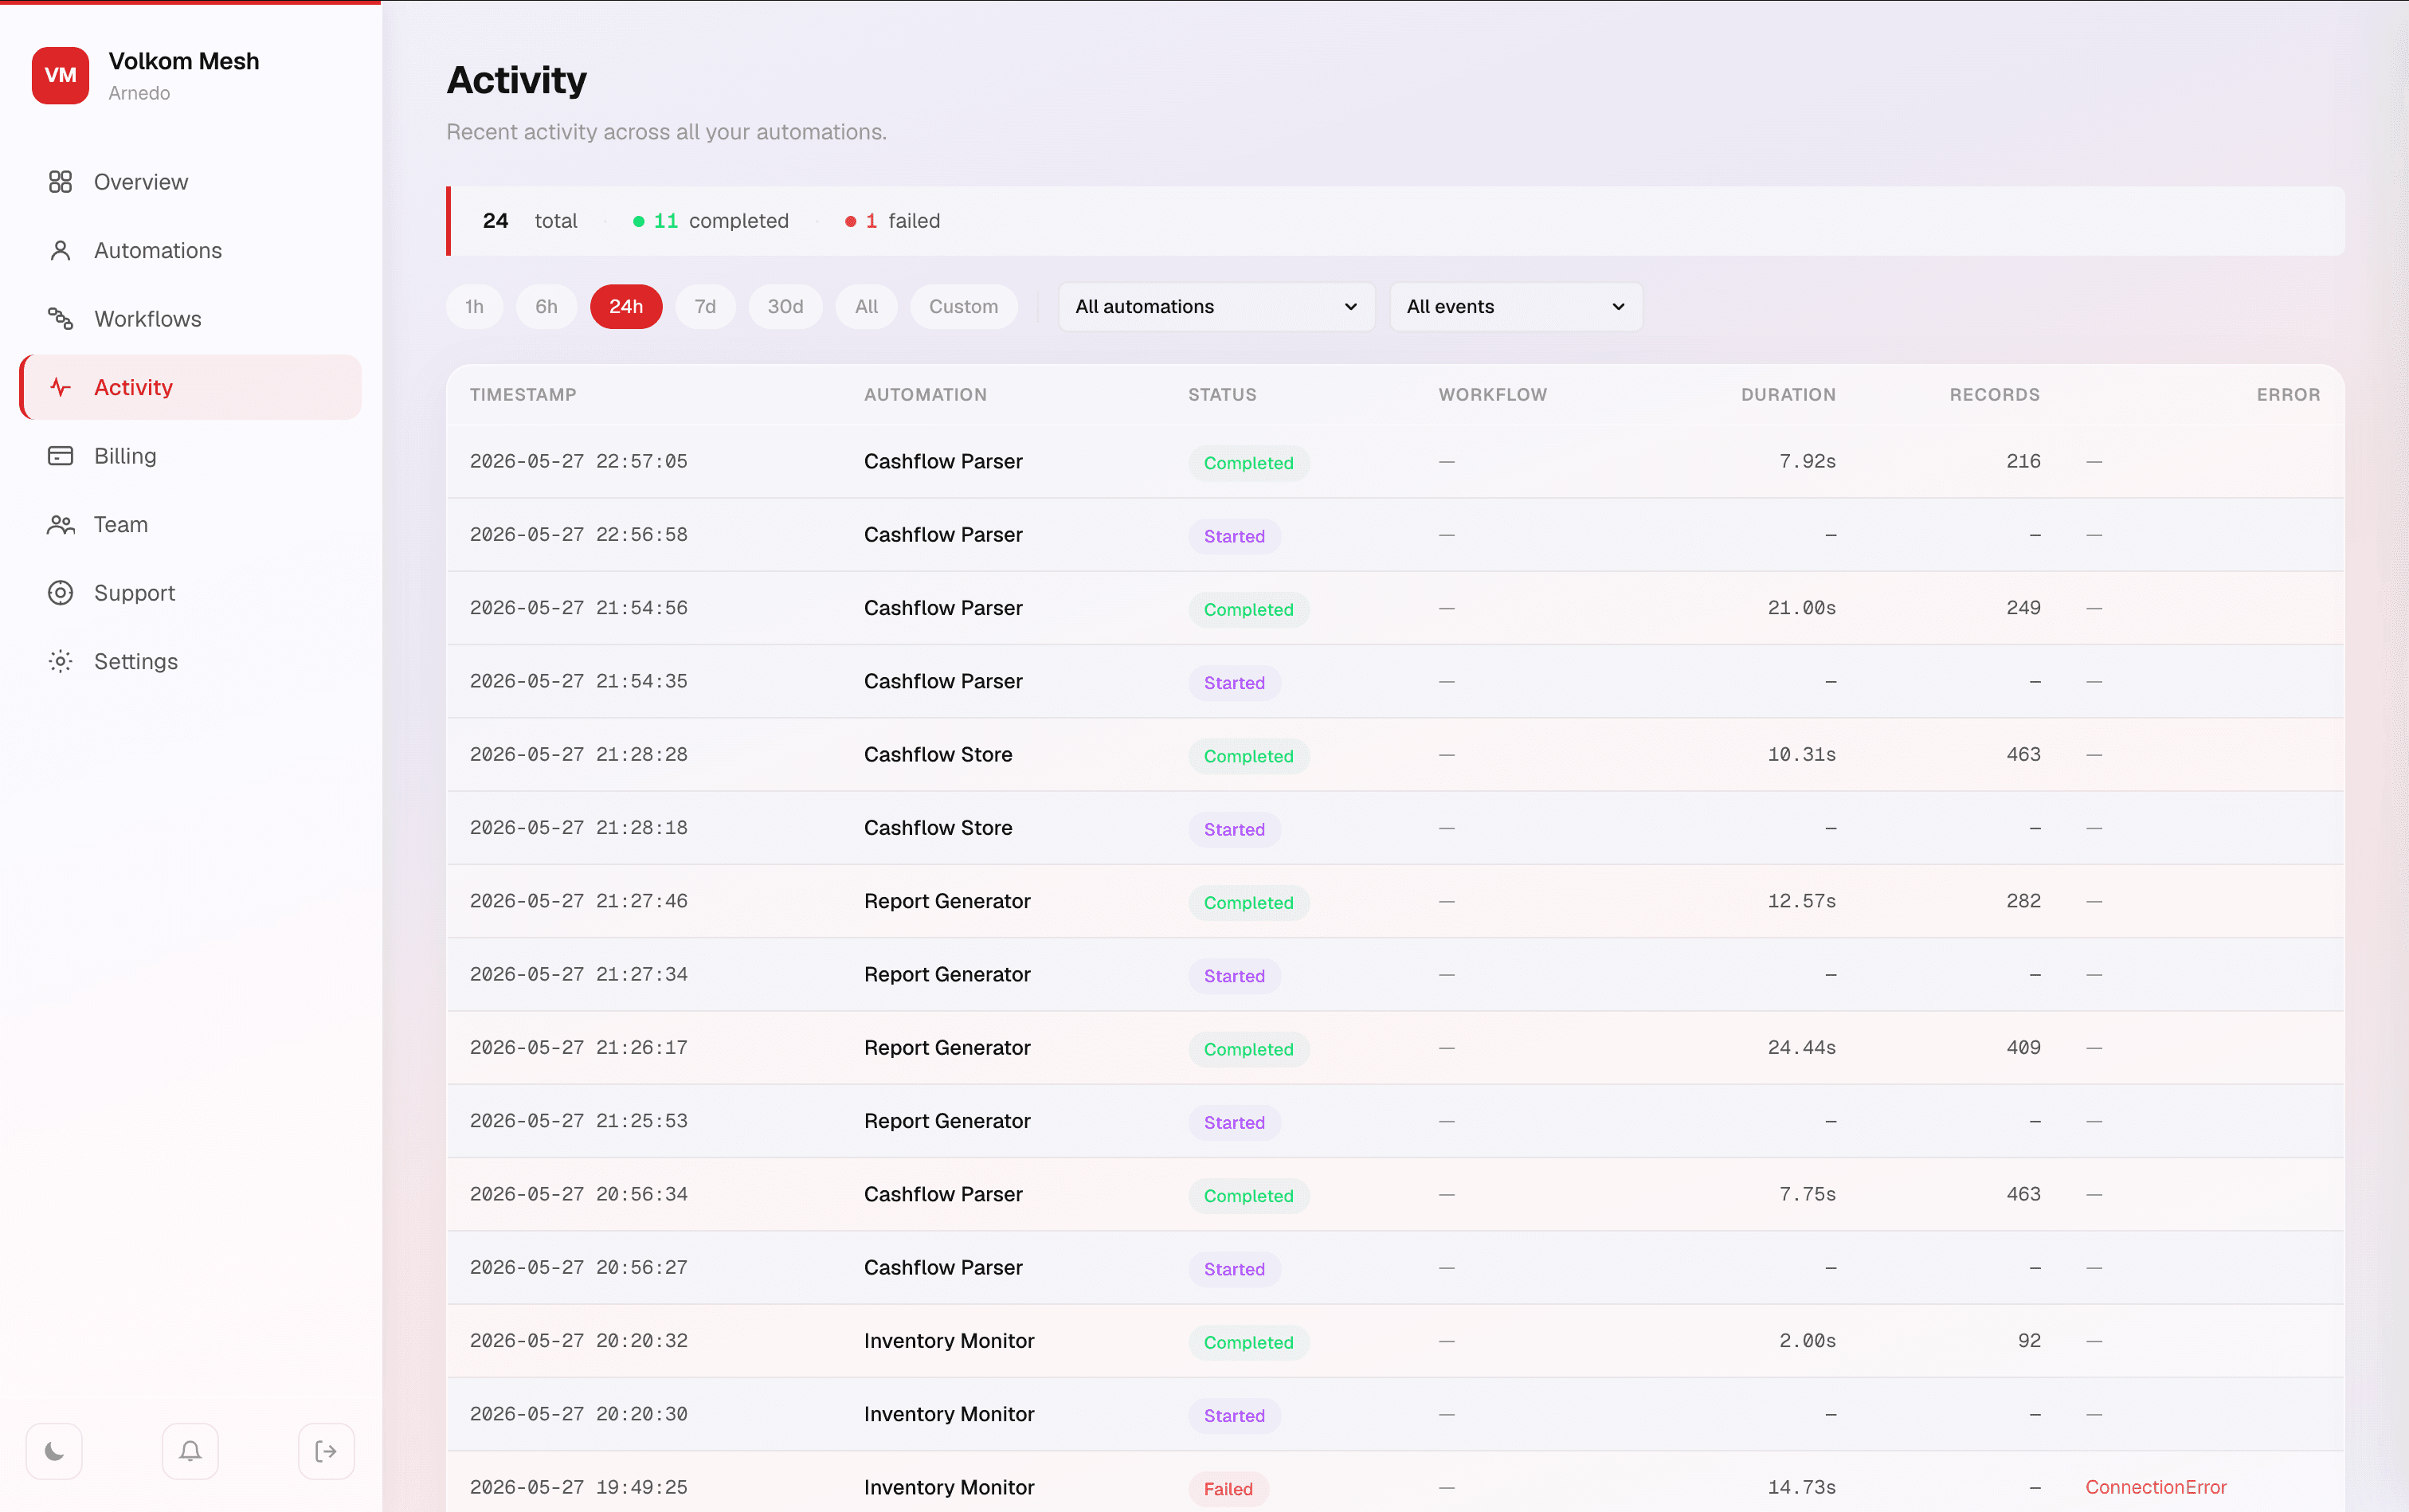Select the All time range

coord(866,306)
